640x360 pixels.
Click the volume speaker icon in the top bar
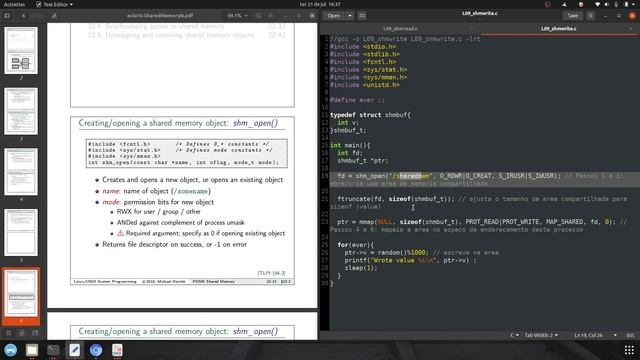607,4
